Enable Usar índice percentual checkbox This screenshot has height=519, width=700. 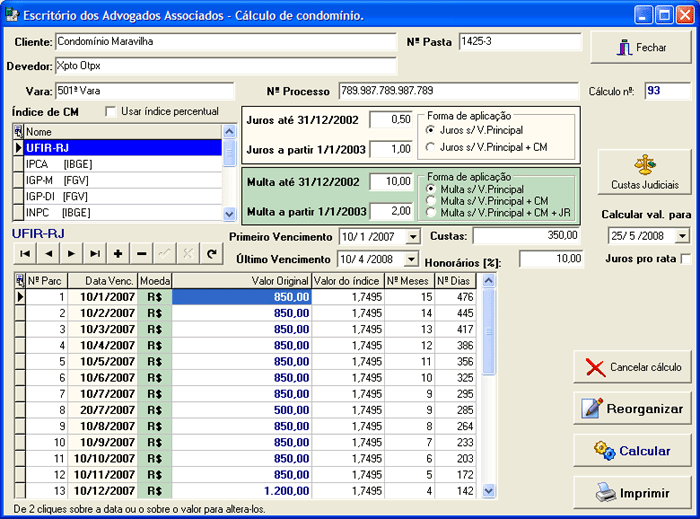pyautogui.click(x=110, y=112)
